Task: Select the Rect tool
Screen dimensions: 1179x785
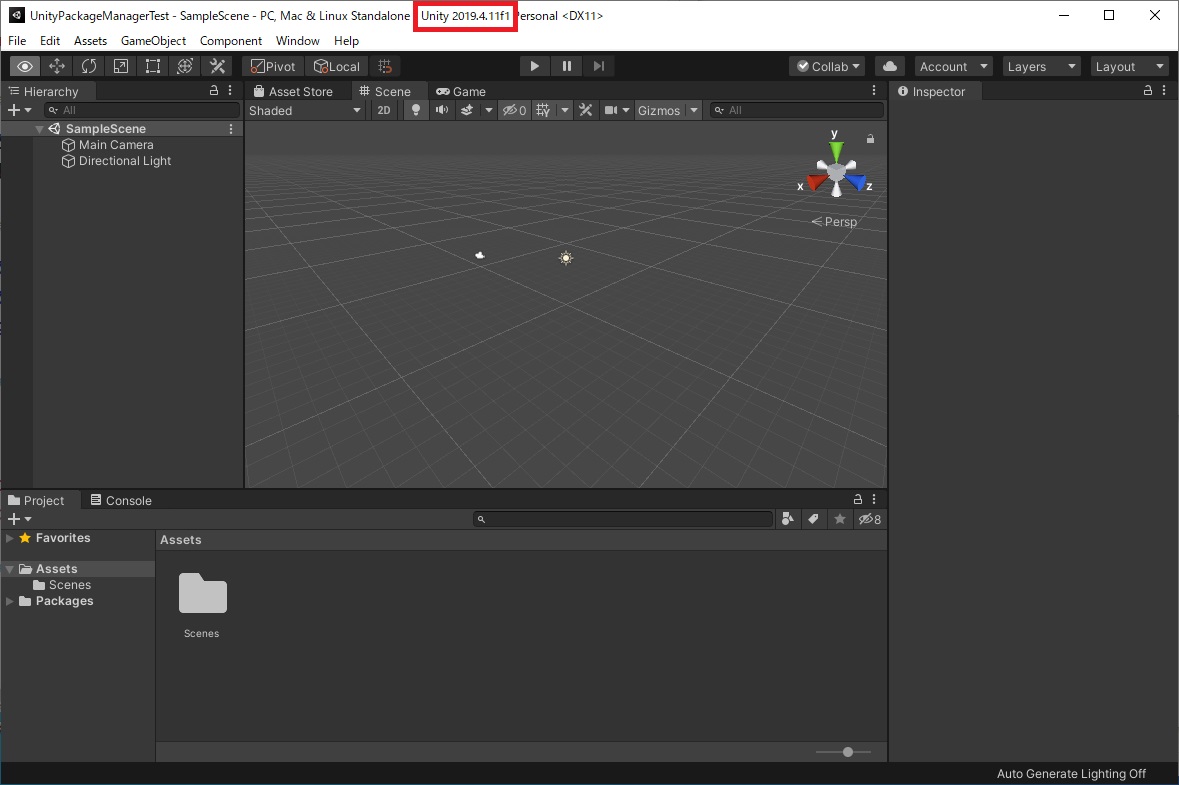Action: pos(153,66)
